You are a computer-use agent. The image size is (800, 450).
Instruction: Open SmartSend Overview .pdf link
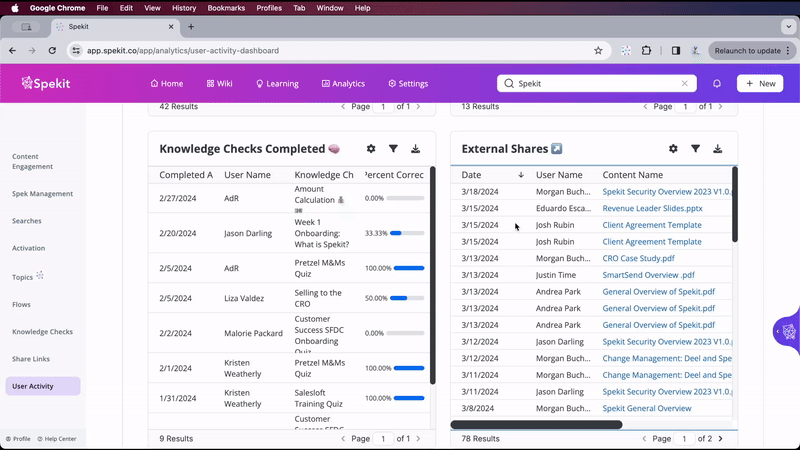tap(648, 275)
